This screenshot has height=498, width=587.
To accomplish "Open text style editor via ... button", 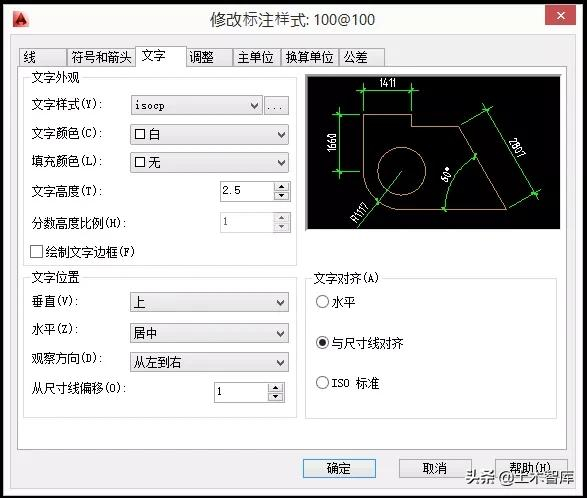I will 276,106.
